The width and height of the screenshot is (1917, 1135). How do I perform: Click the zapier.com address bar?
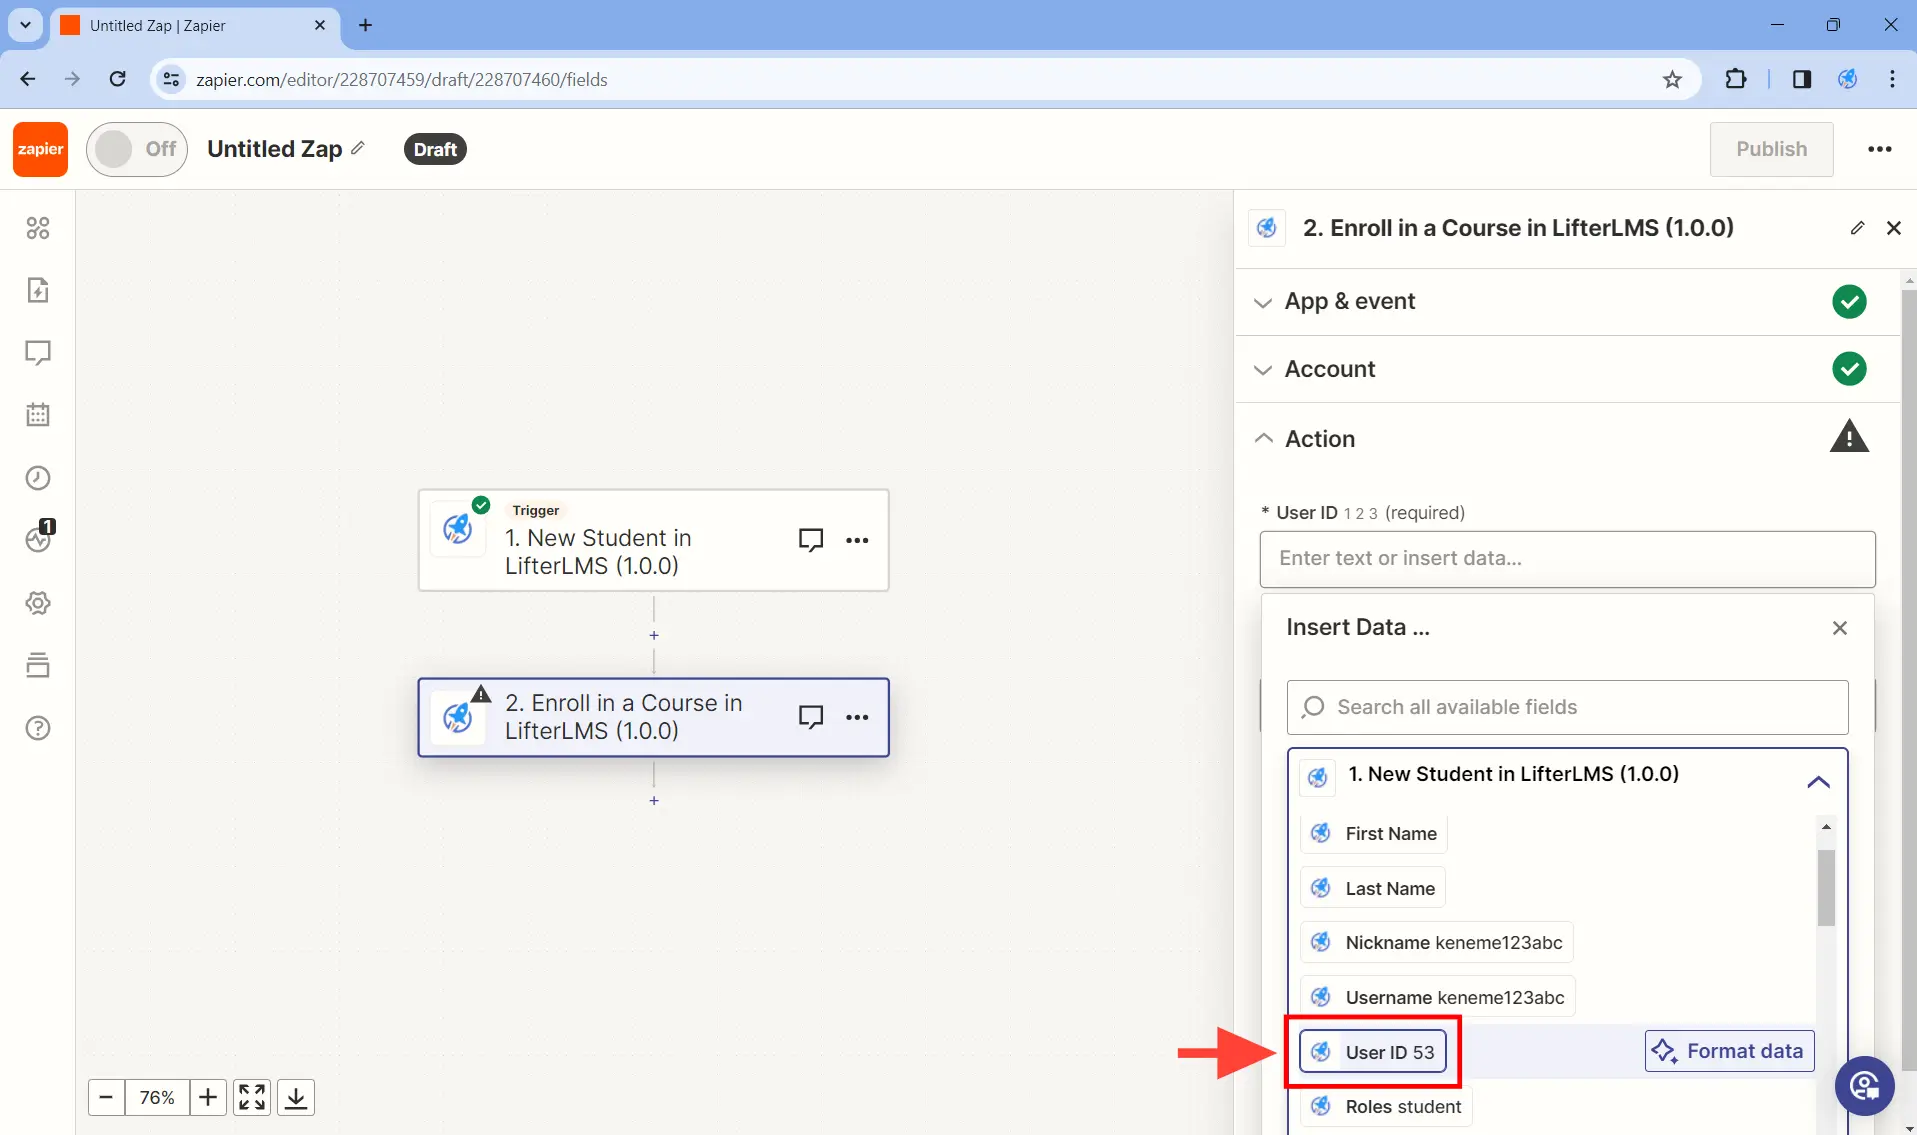click(925, 79)
